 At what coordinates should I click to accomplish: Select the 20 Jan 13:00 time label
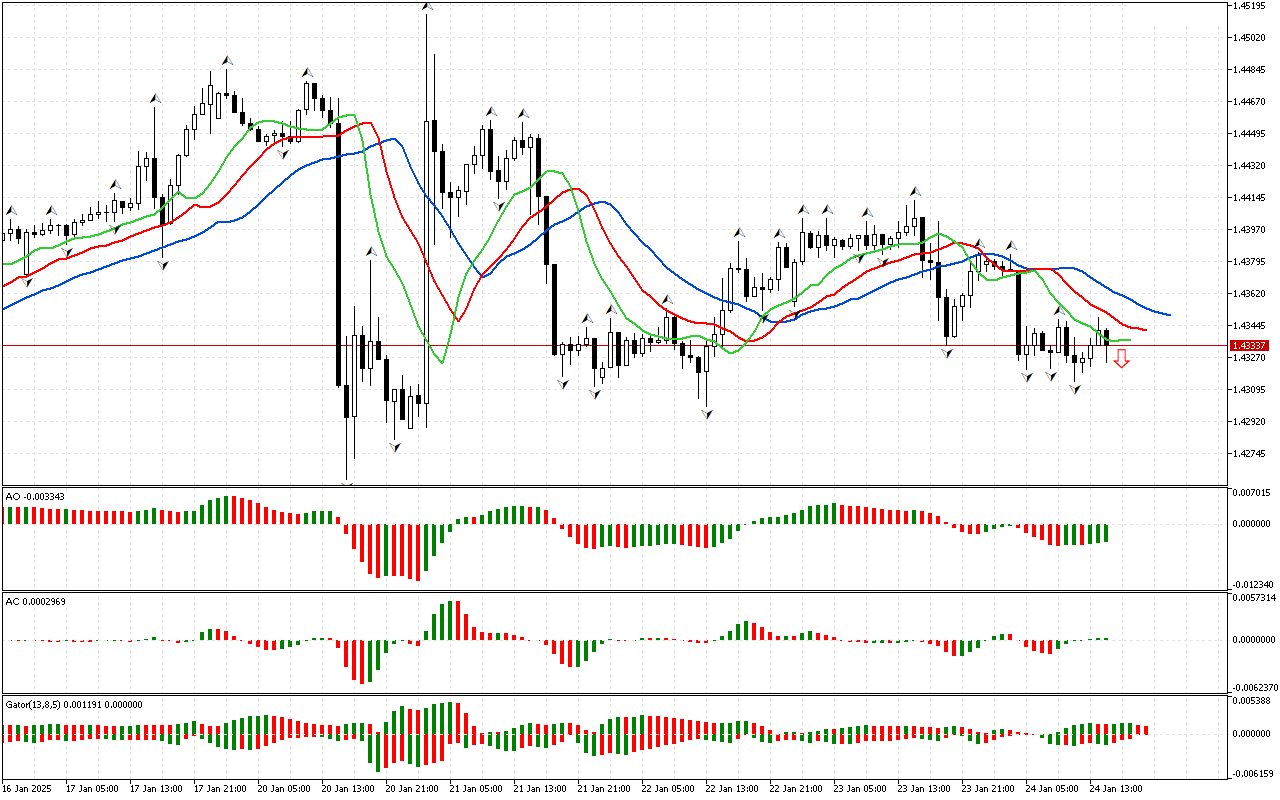[x=349, y=788]
